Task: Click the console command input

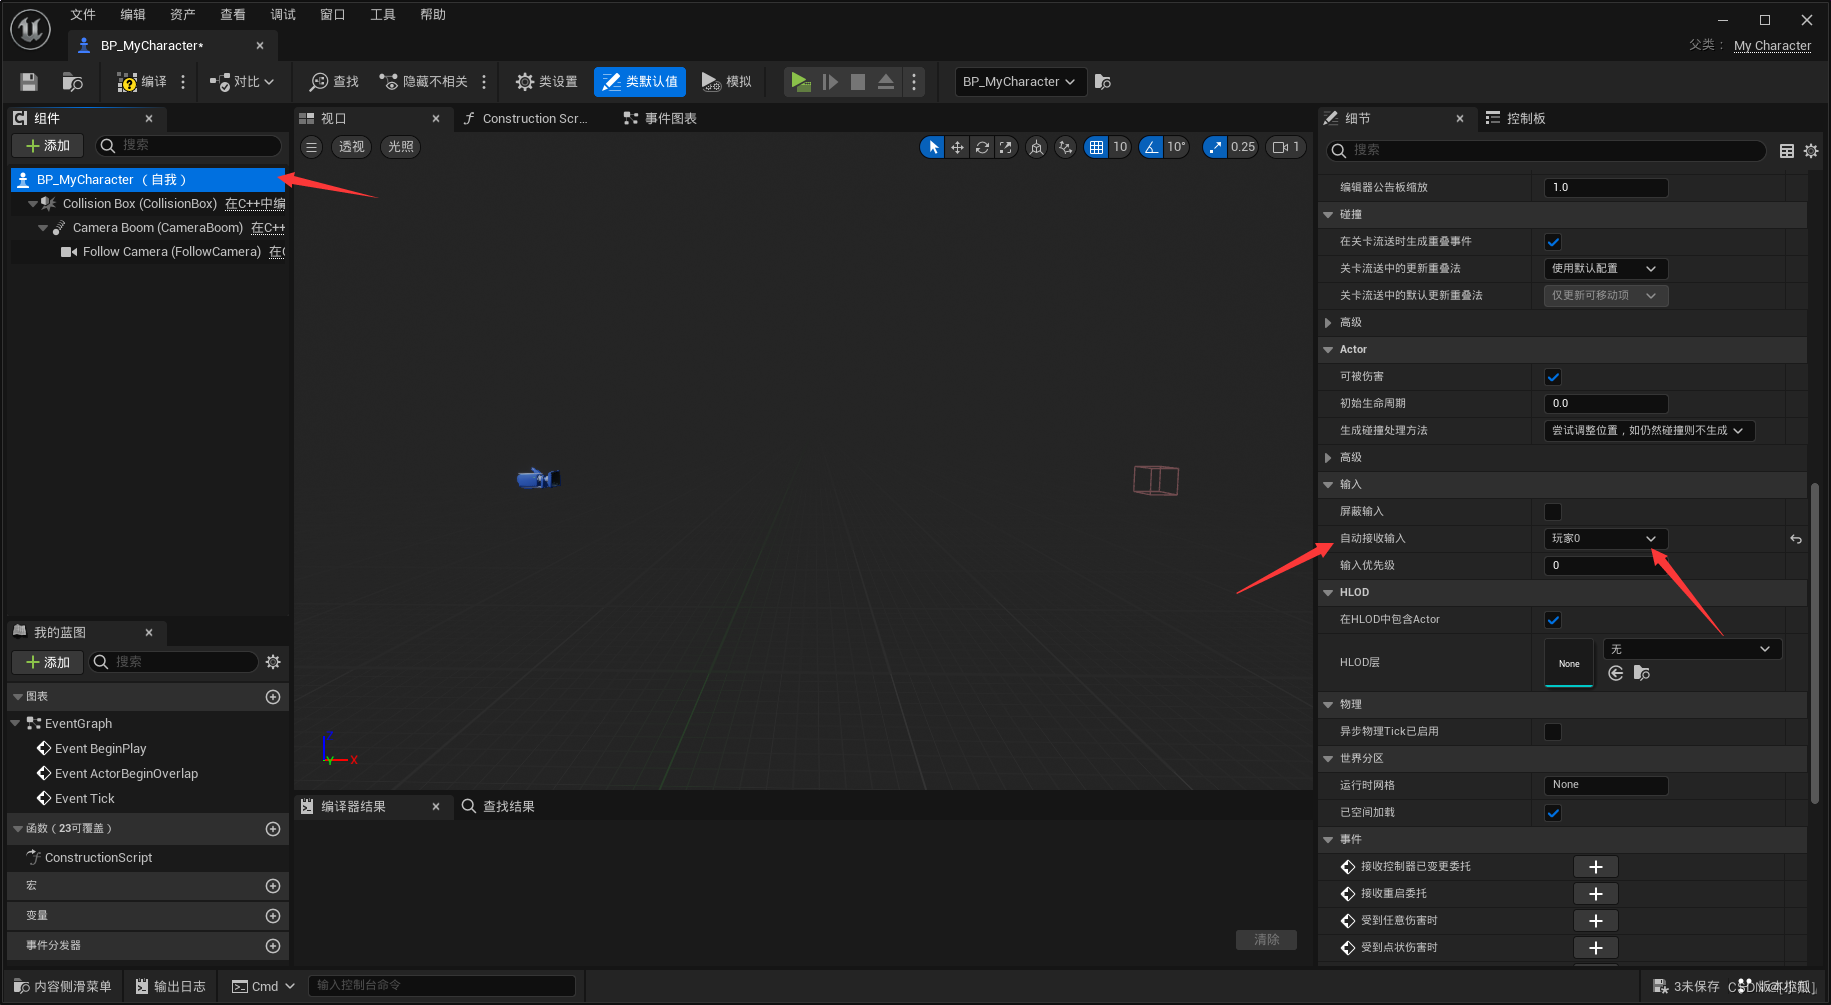Action: click(x=441, y=986)
